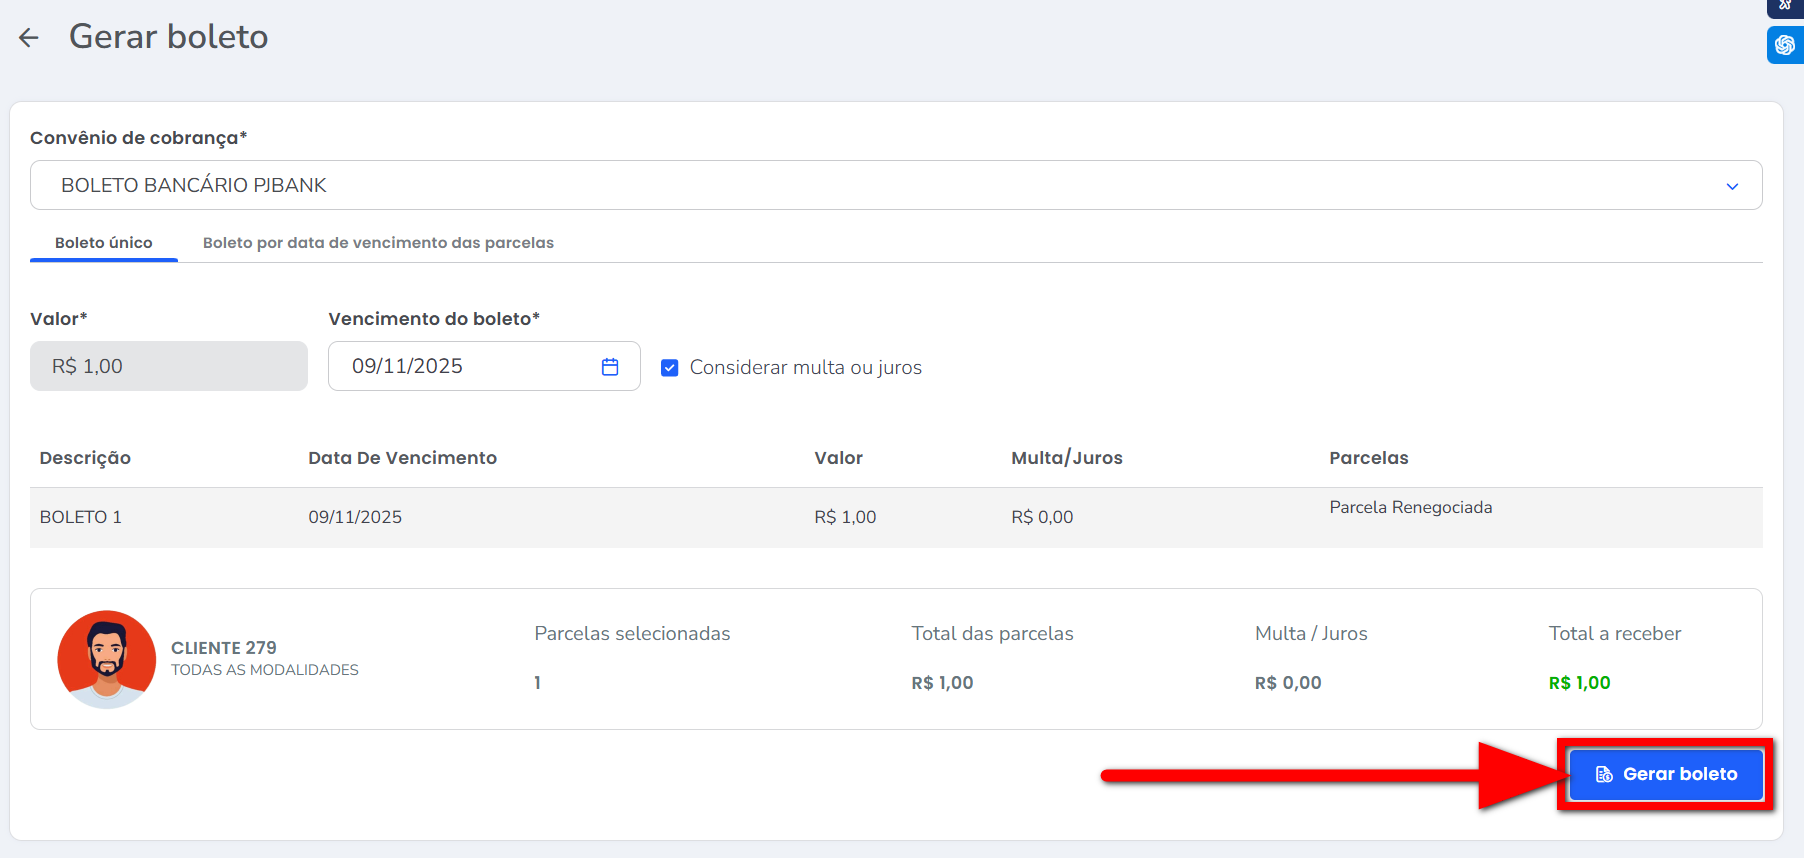Click the dark blue accessibility figure icon
The height and width of the screenshot is (858, 1804).
pyautogui.click(x=1785, y=6)
